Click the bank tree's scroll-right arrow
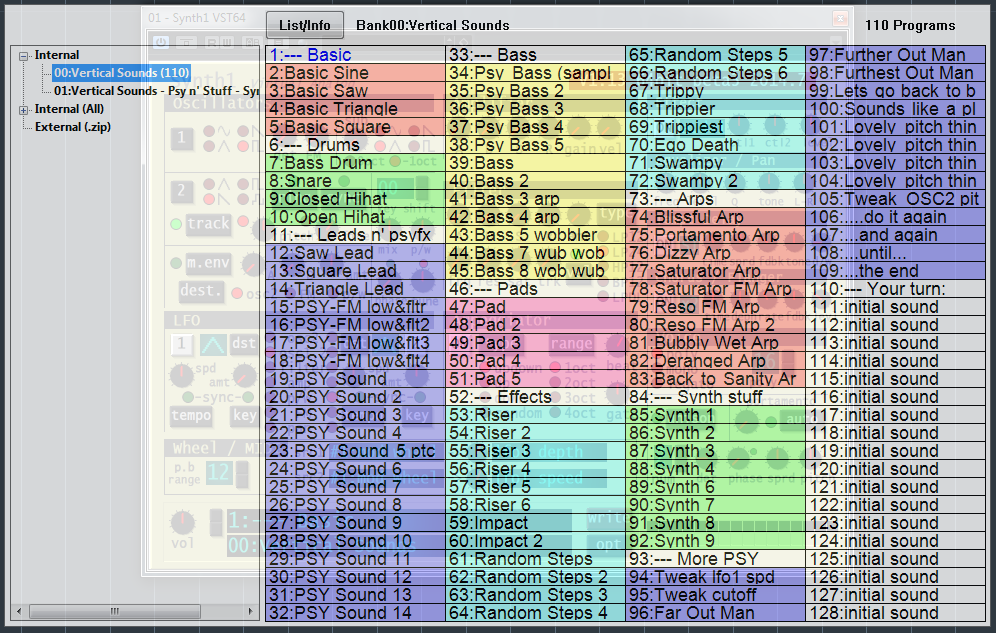Image resolution: width=996 pixels, height=633 pixels. [x=251, y=611]
